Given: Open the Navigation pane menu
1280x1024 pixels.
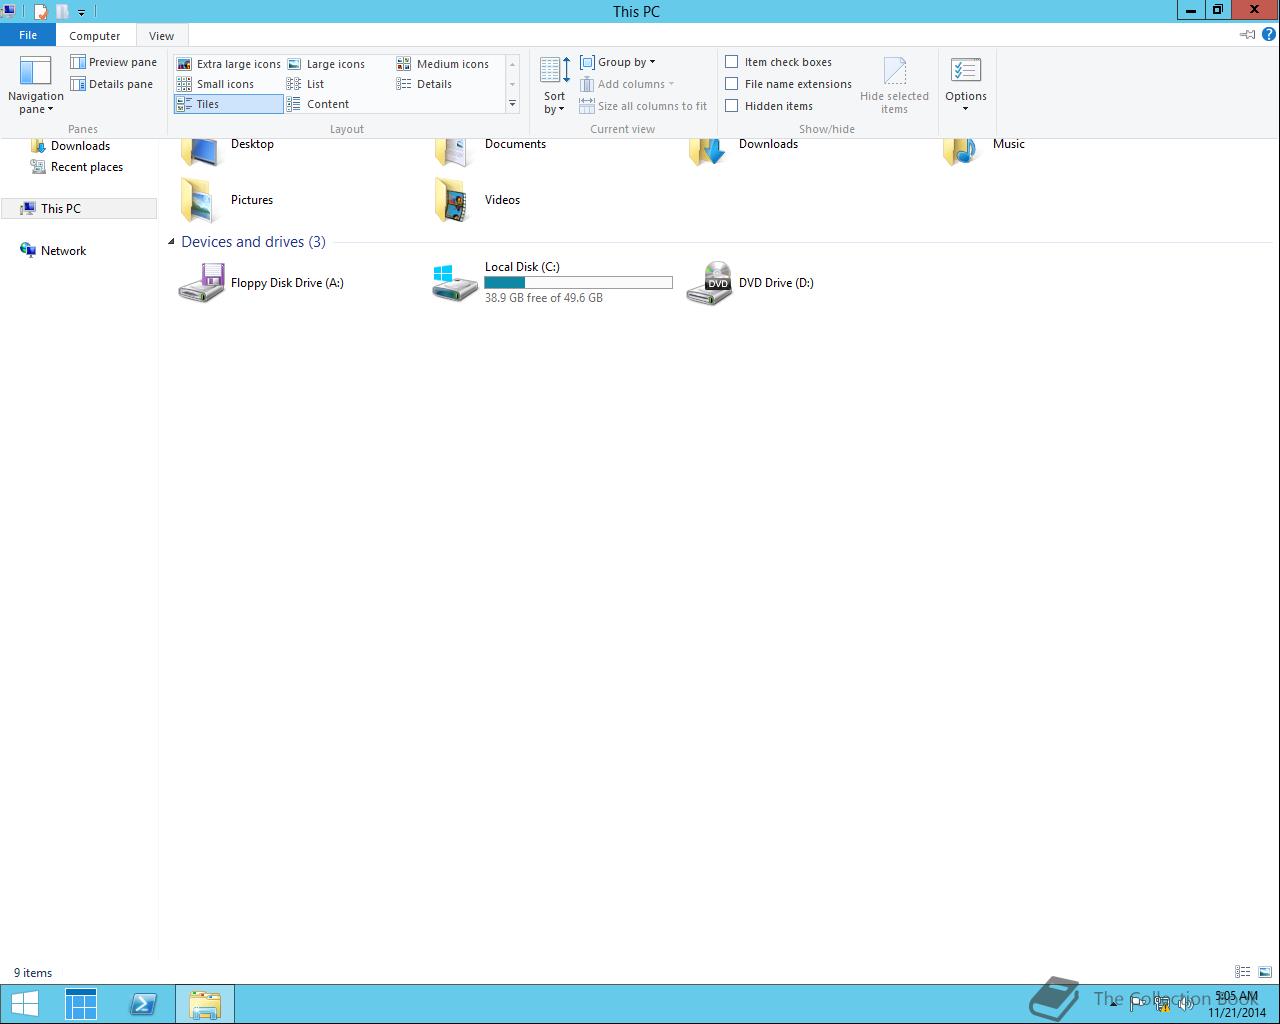Looking at the screenshot, I should coord(35,85).
